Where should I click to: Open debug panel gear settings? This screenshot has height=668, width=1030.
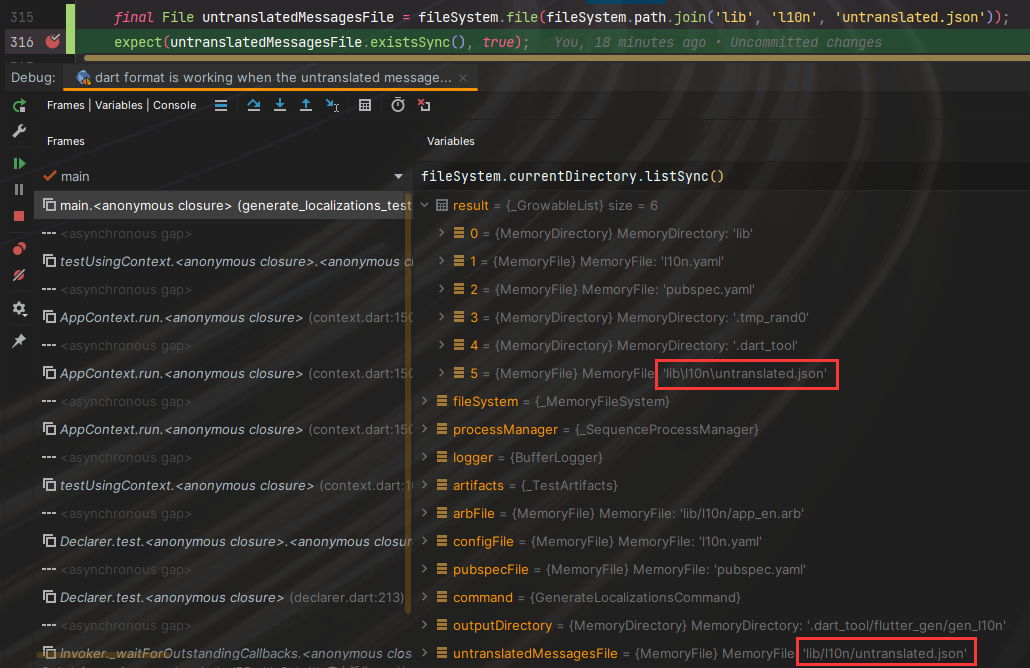click(19, 308)
